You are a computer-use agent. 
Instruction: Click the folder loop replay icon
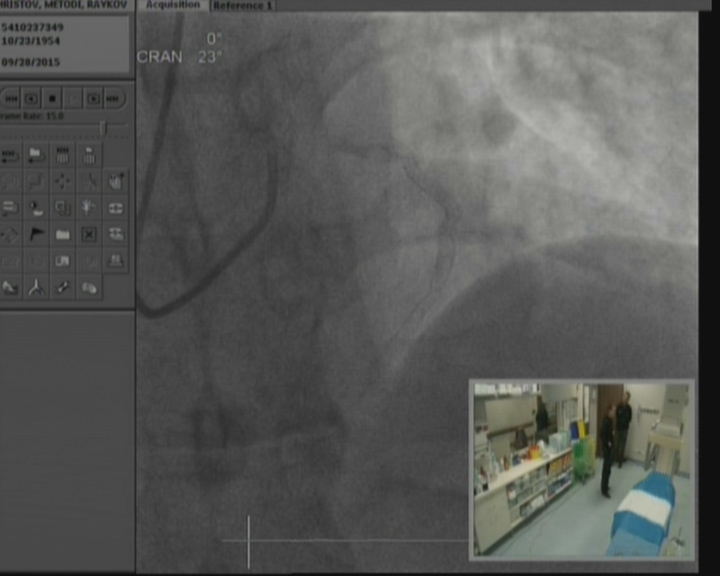[x=36, y=155]
